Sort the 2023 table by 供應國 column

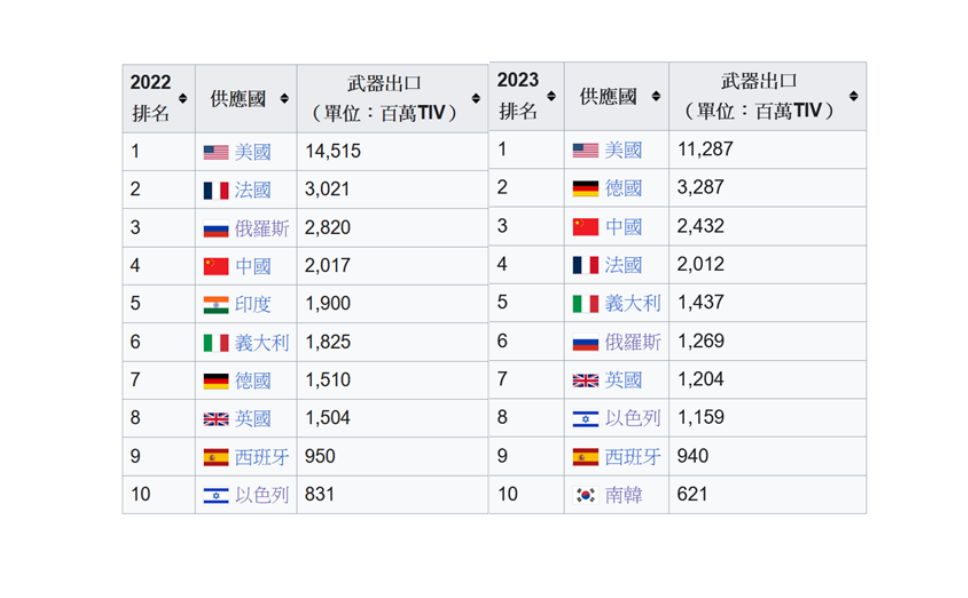point(656,96)
